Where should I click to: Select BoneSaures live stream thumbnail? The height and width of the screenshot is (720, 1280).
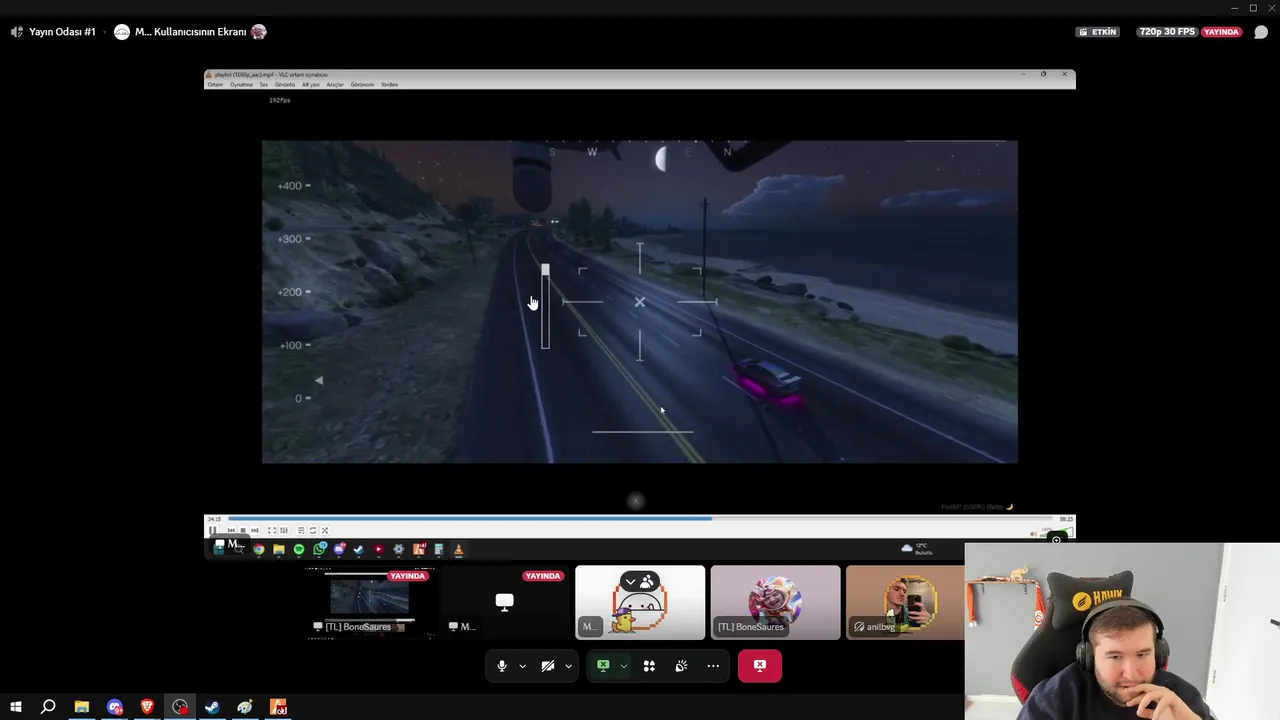pos(369,602)
